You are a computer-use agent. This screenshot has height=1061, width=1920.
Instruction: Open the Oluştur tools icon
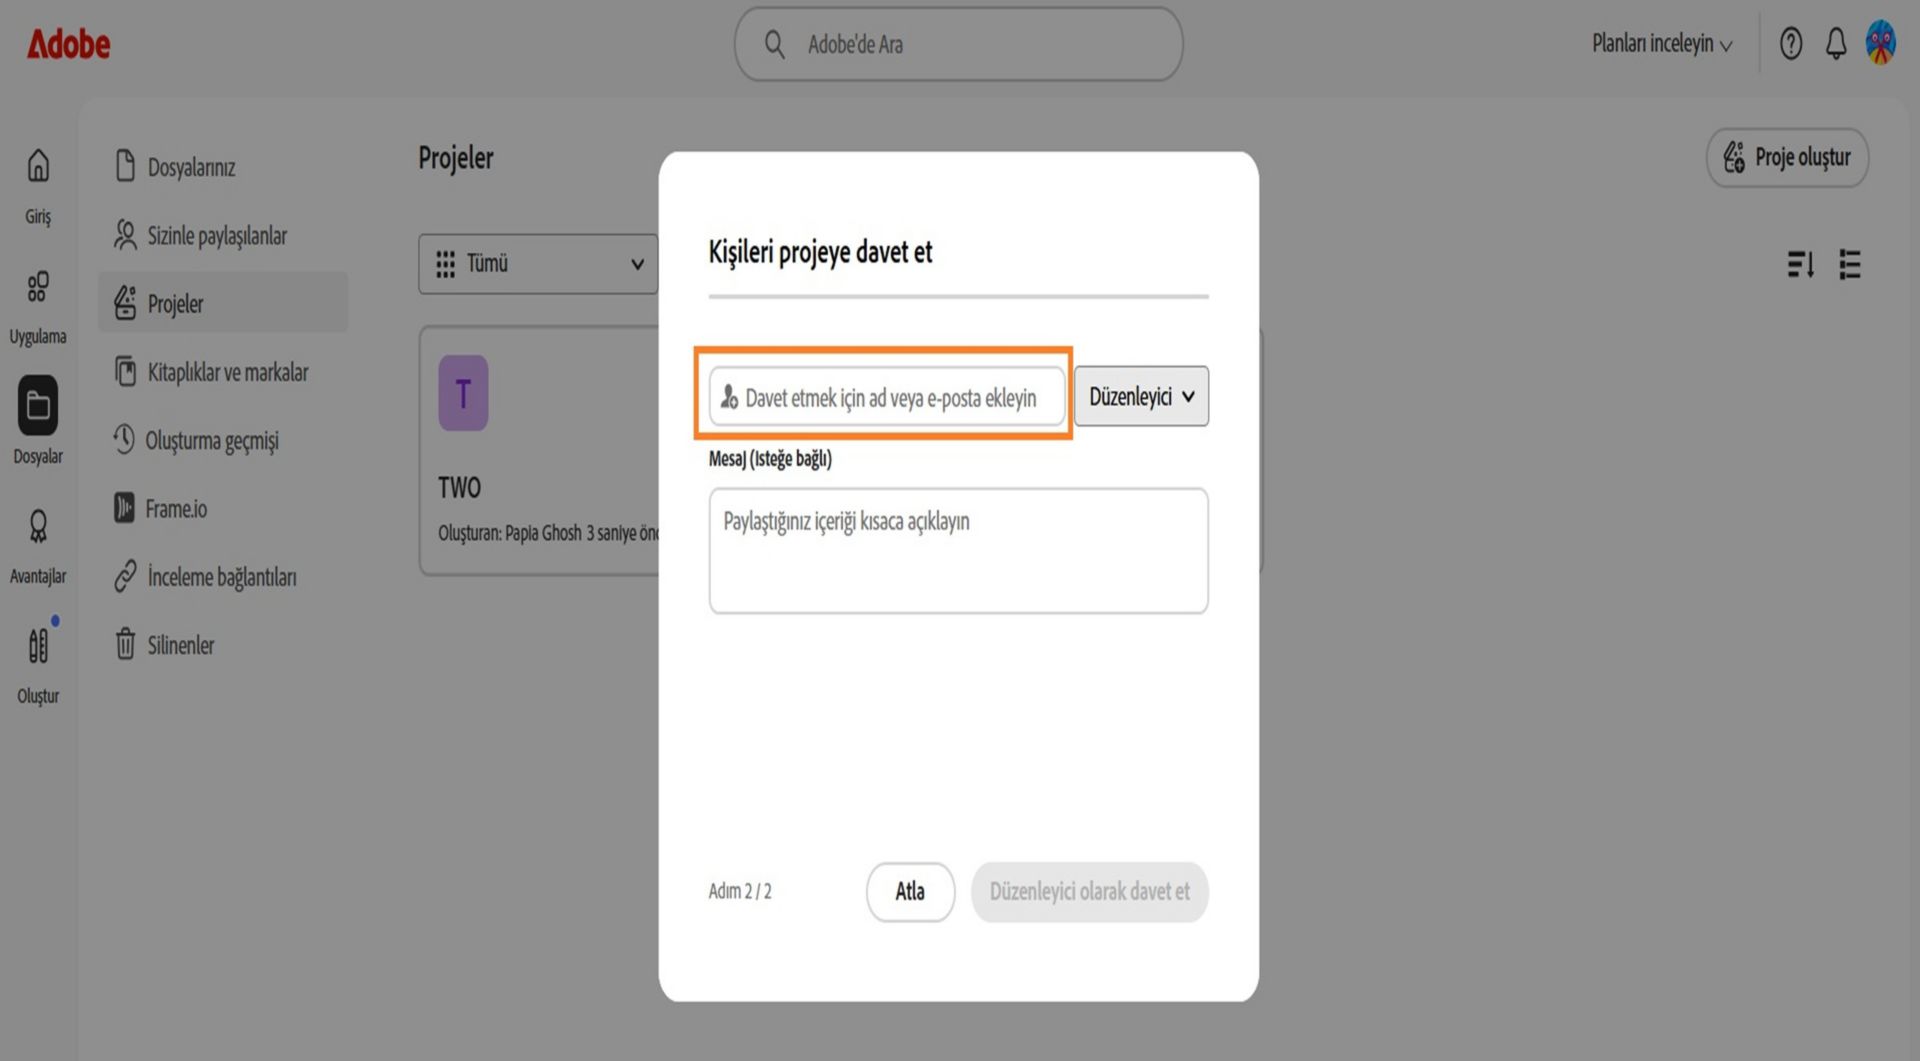(38, 647)
